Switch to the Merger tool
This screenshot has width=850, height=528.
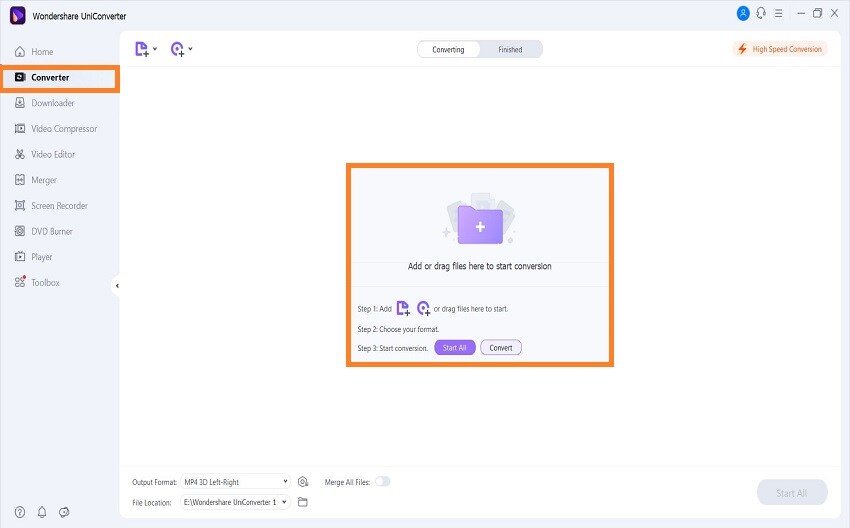pyautogui.click(x=36, y=180)
